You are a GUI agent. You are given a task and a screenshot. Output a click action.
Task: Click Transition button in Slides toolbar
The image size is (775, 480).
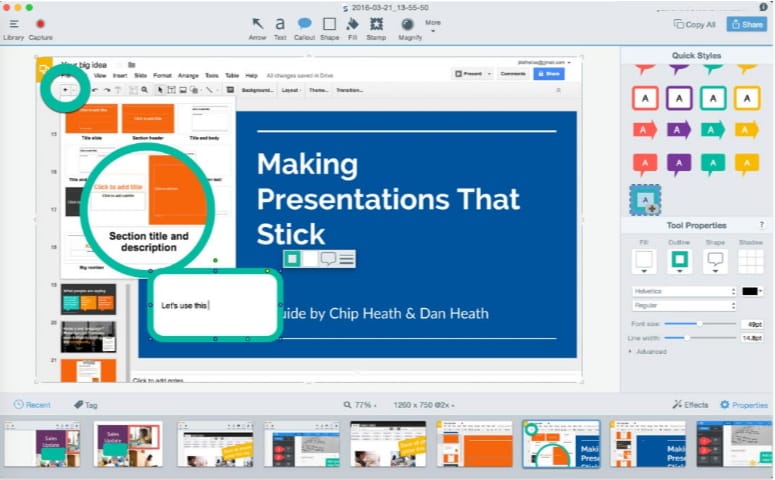[x=349, y=90]
